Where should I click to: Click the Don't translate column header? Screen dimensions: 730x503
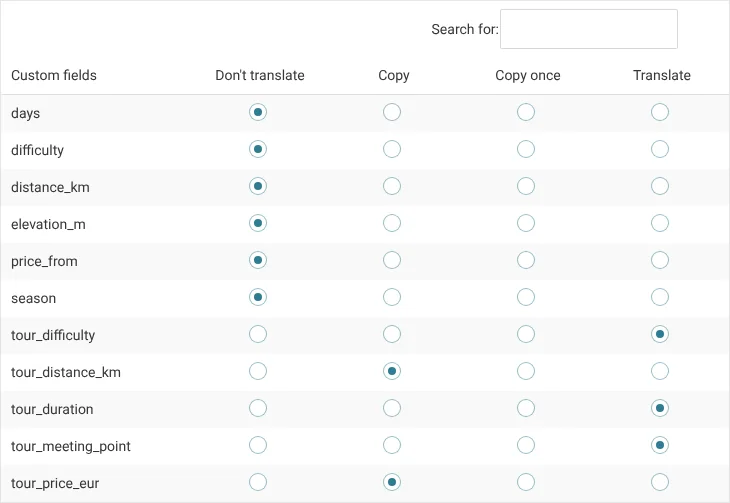coord(260,75)
